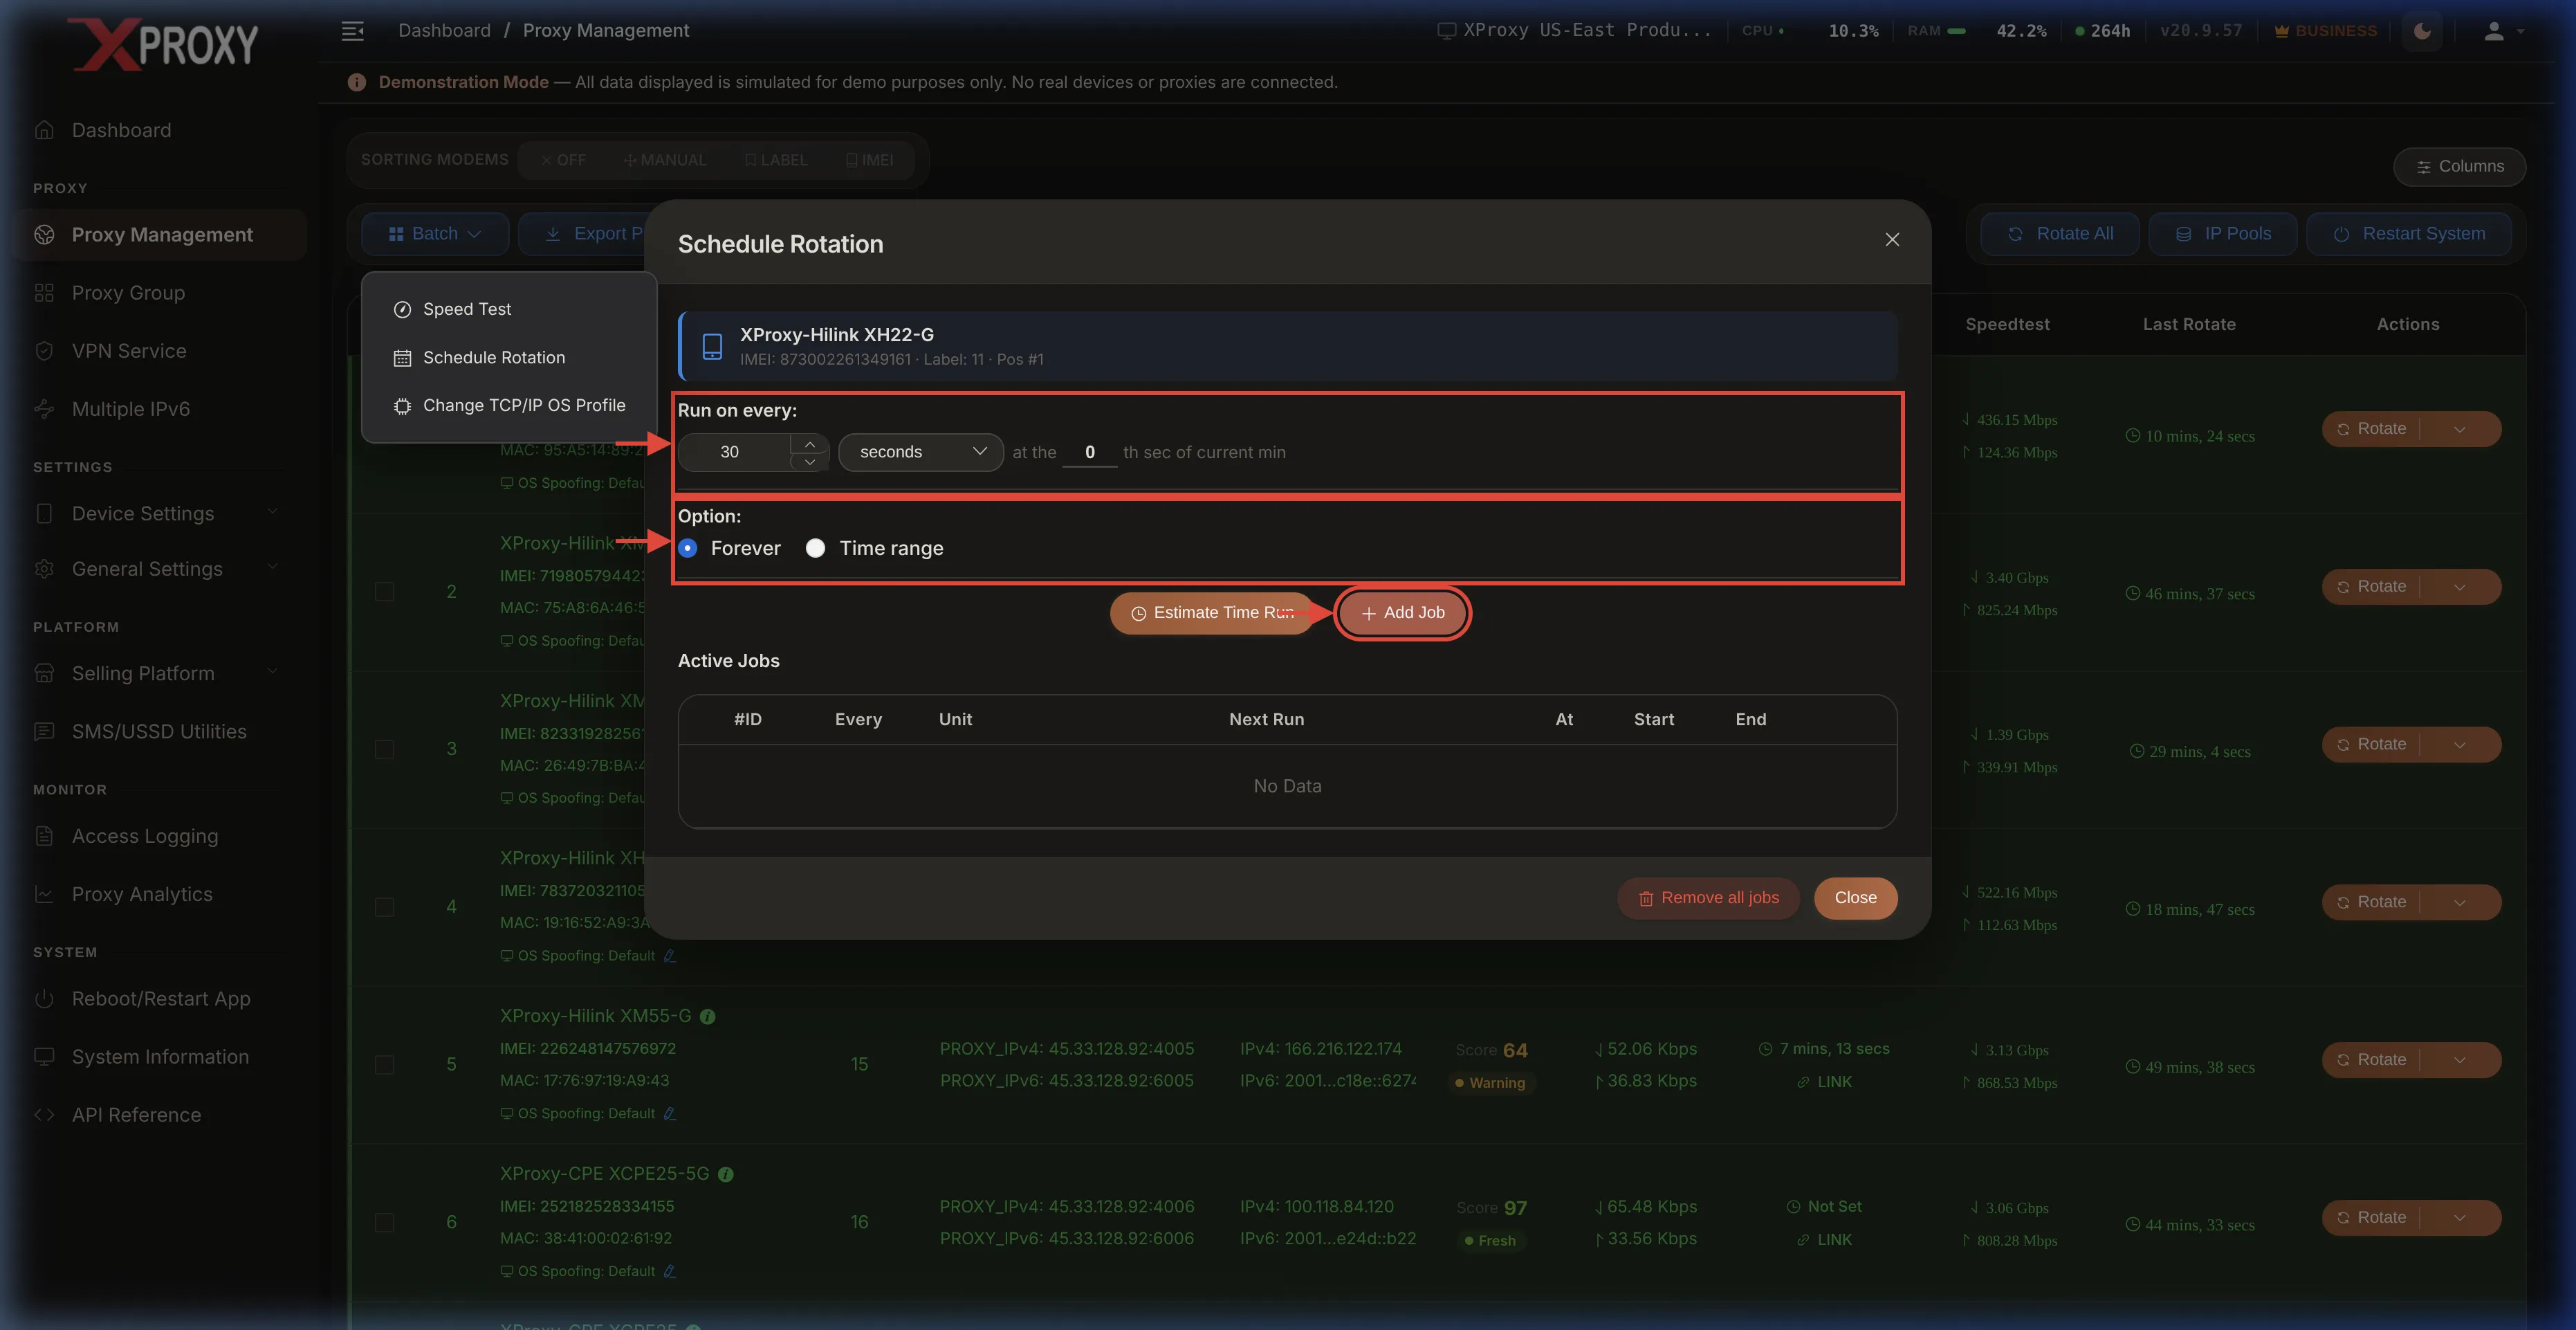
Task: Select the Forever radio option
Action: [688, 548]
